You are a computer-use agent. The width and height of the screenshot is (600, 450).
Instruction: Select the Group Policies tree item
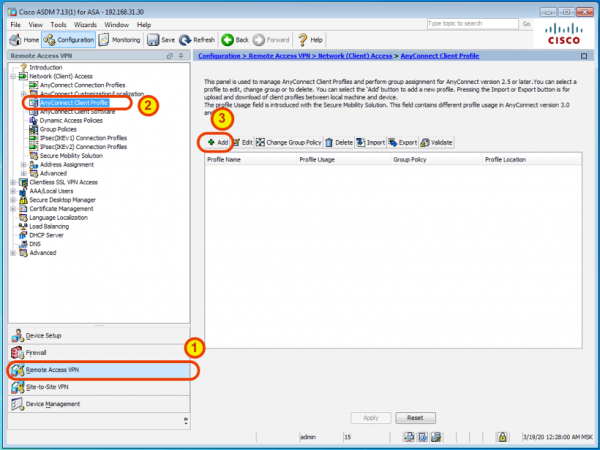pos(61,129)
